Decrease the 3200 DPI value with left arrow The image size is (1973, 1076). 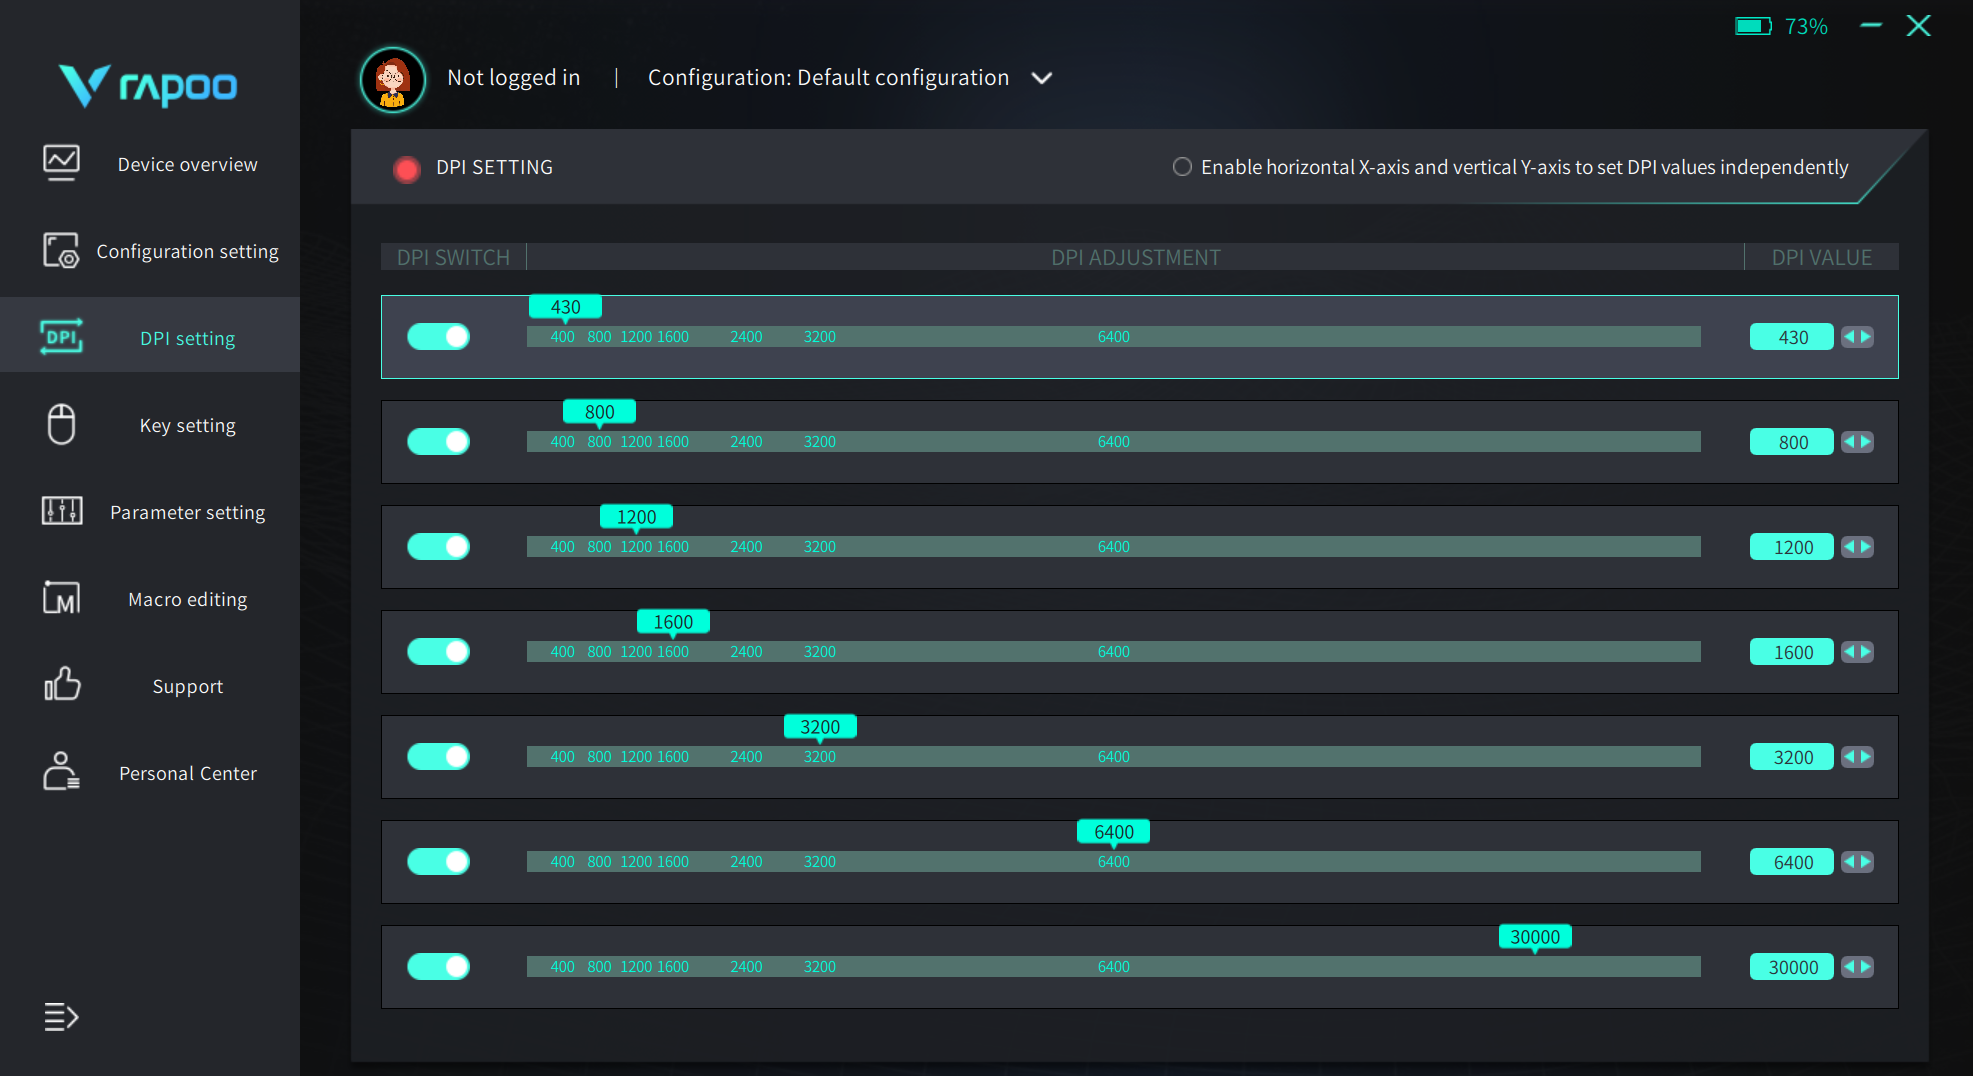point(1849,757)
